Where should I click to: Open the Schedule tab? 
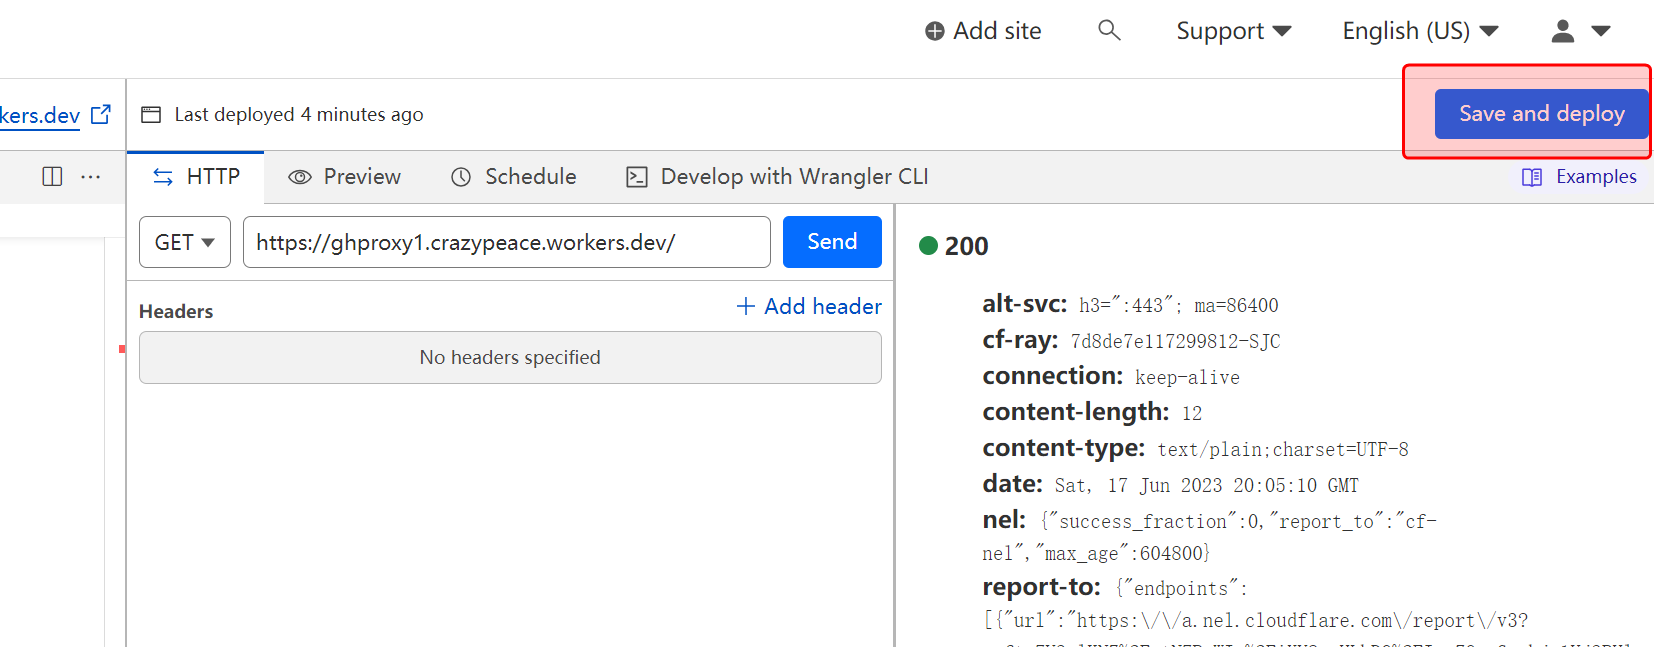click(x=514, y=177)
